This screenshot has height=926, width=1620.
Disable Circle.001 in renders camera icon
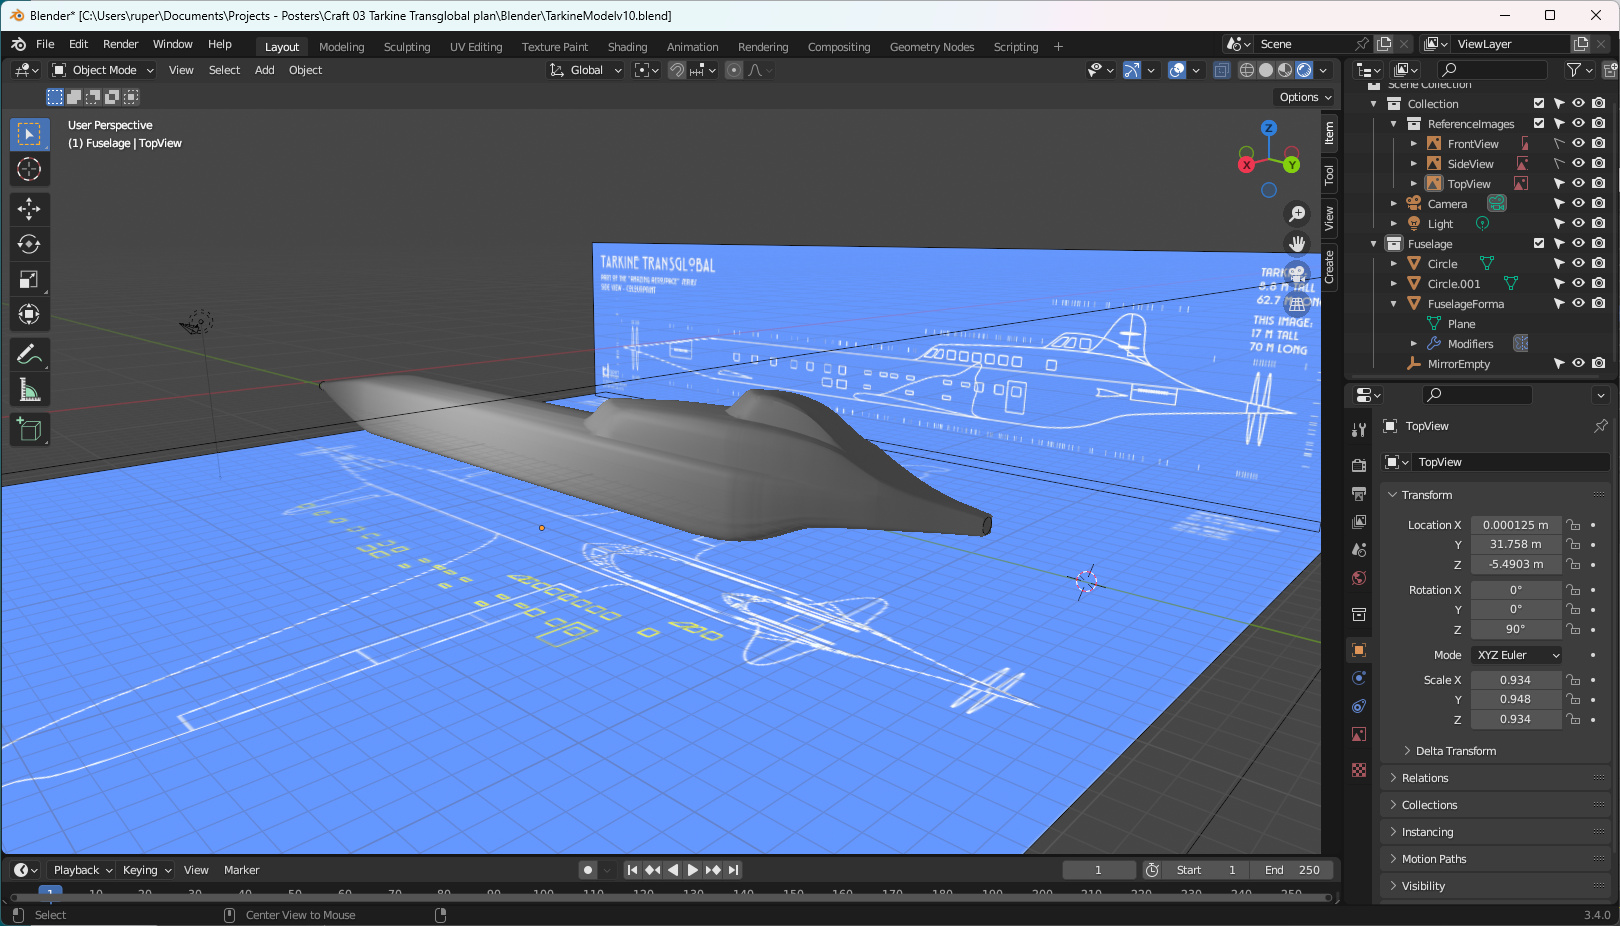[x=1599, y=283]
